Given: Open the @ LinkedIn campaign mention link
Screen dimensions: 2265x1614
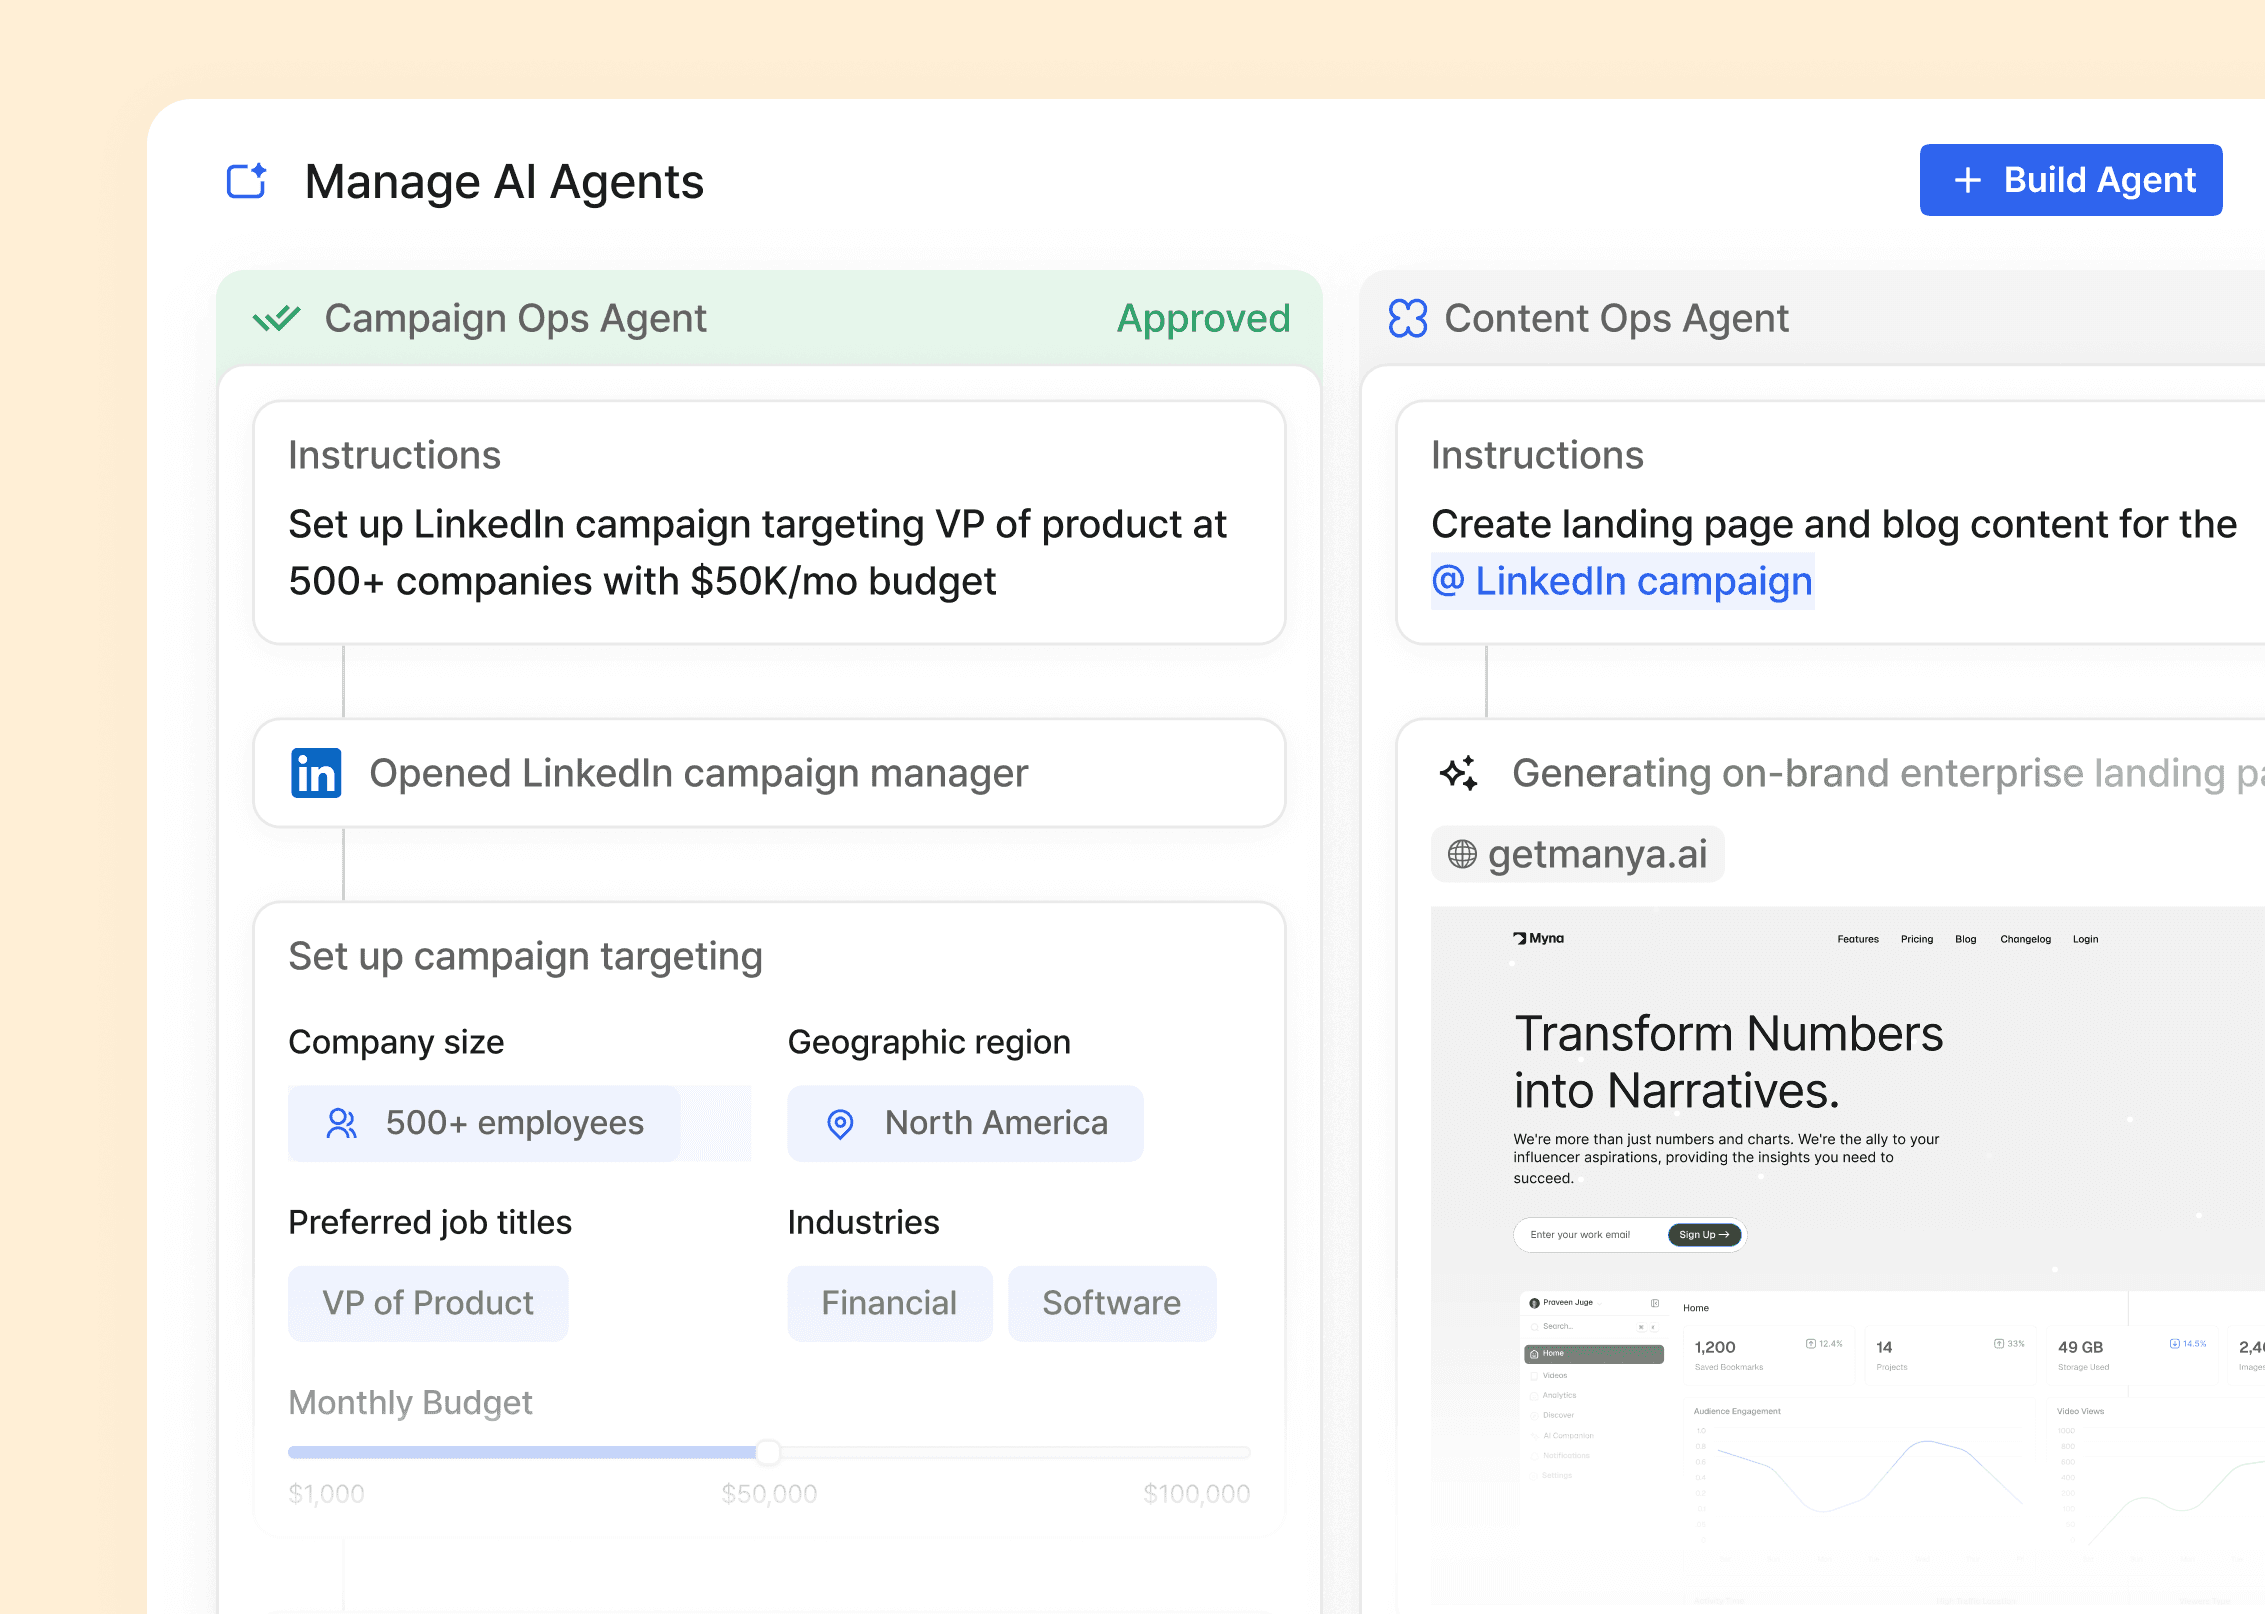Looking at the screenshot, I should (x=1622, y=581).
